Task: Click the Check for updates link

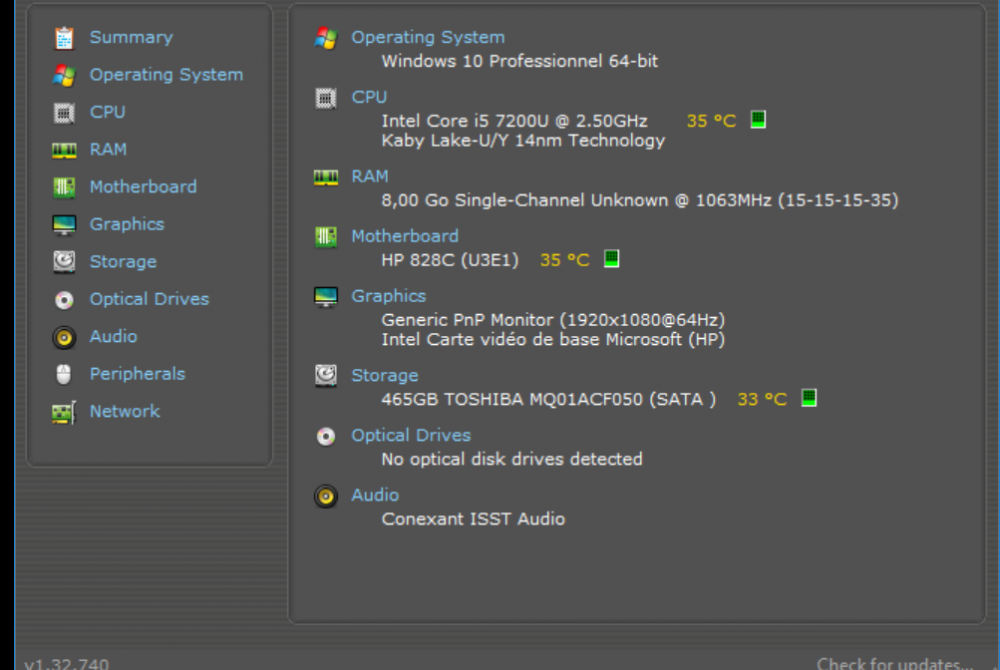Action: [894, 663]
